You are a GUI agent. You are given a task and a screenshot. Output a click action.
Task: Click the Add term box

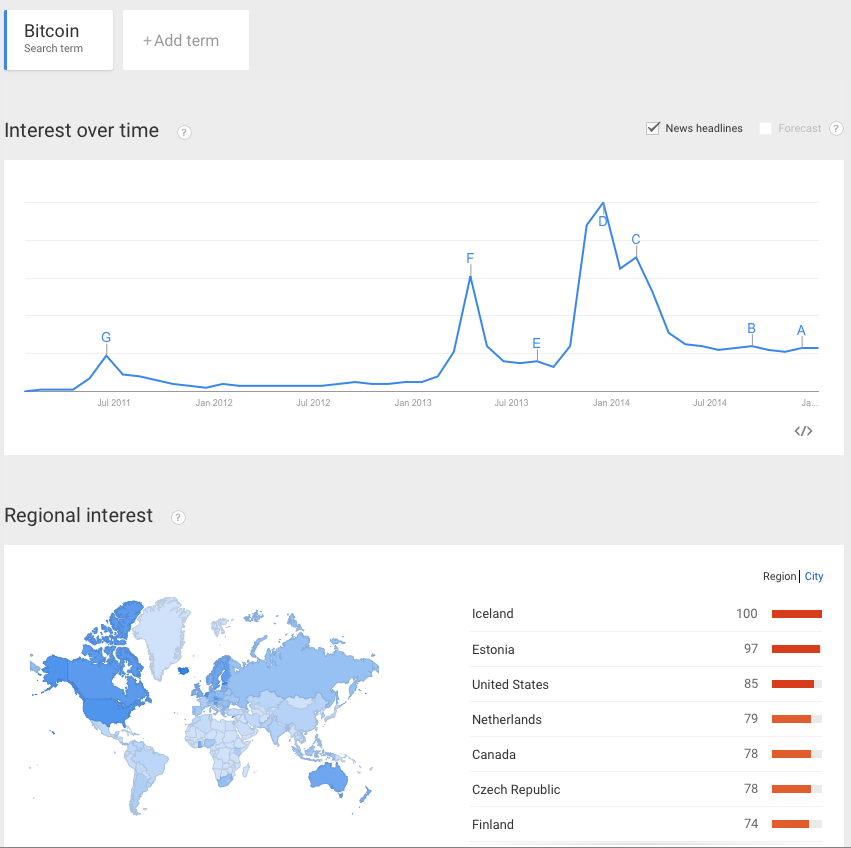(185, 41)
